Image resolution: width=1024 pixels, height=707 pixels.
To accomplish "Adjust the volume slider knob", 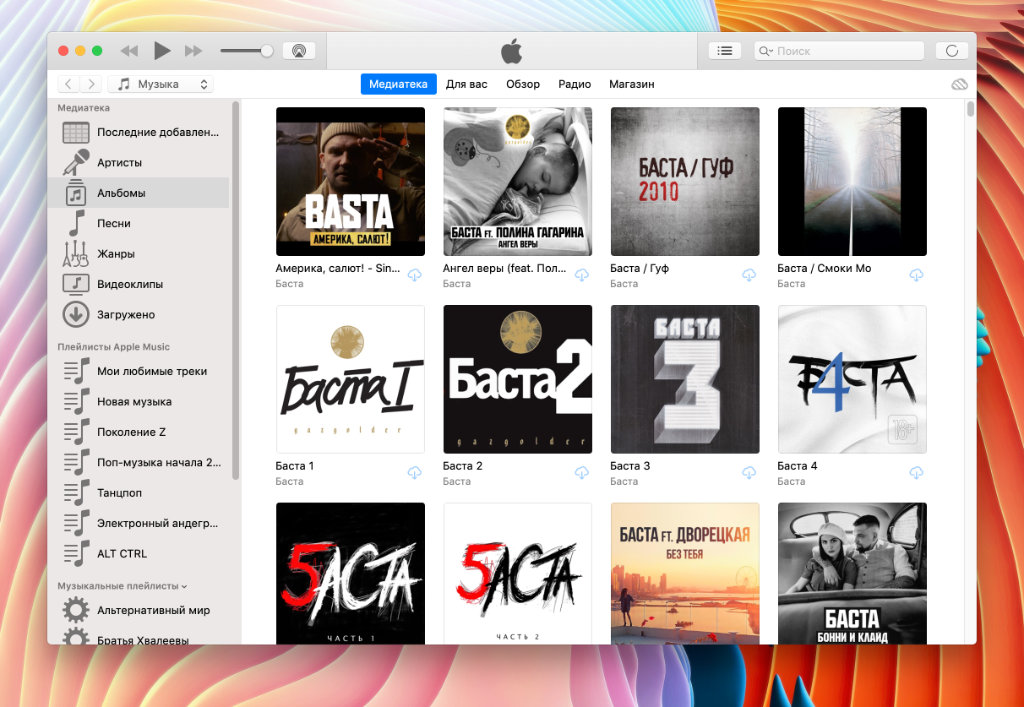I will click(x=266, y=51).
